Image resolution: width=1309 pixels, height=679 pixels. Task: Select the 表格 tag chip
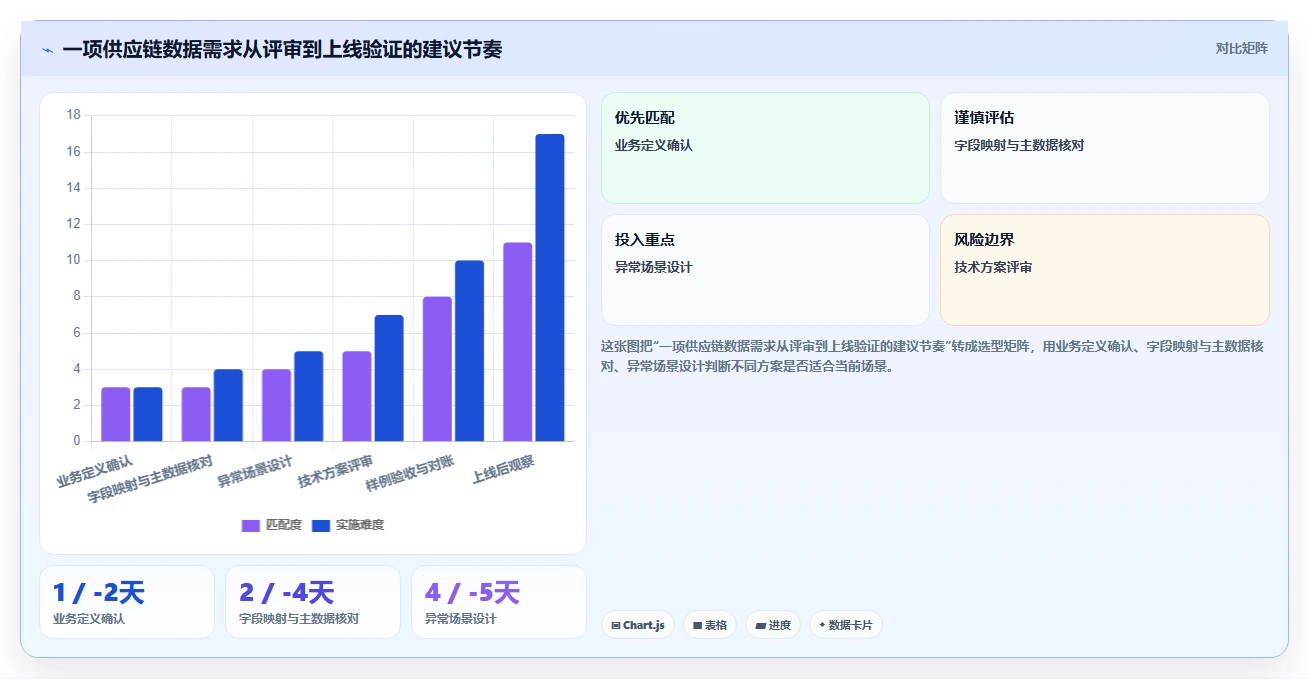(710, 625)
